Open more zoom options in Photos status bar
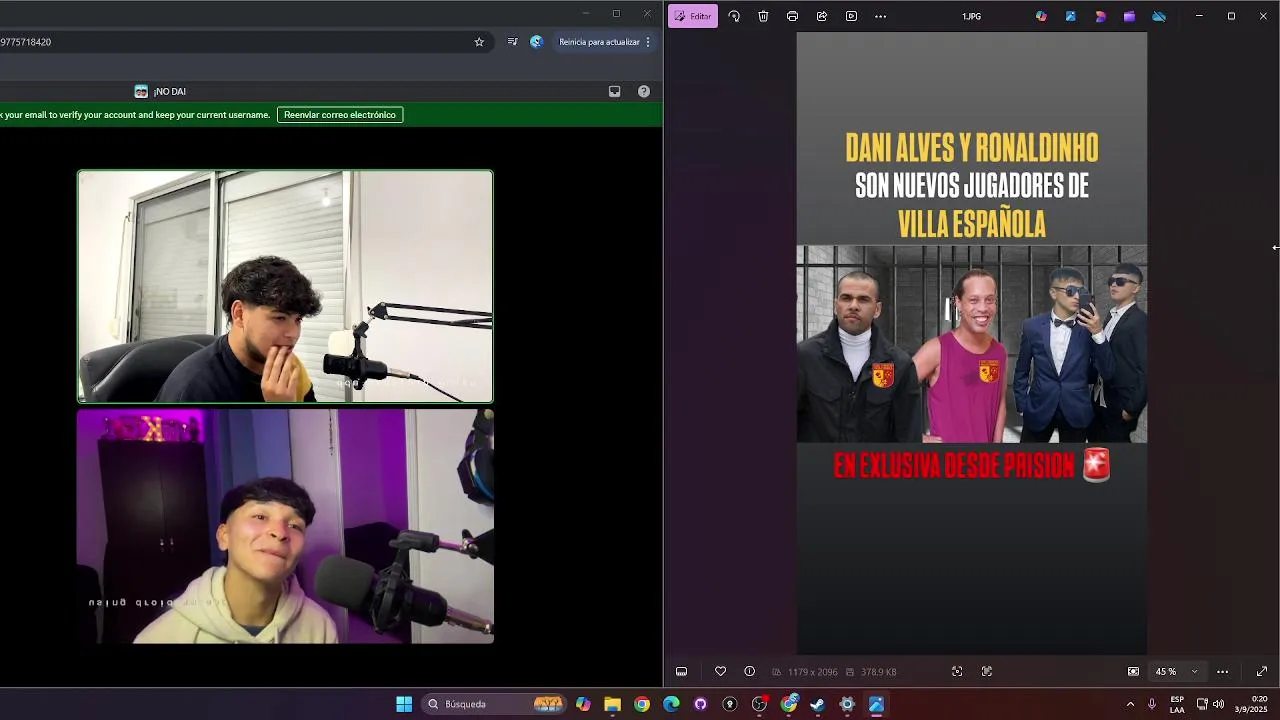 pos(1222,671)
